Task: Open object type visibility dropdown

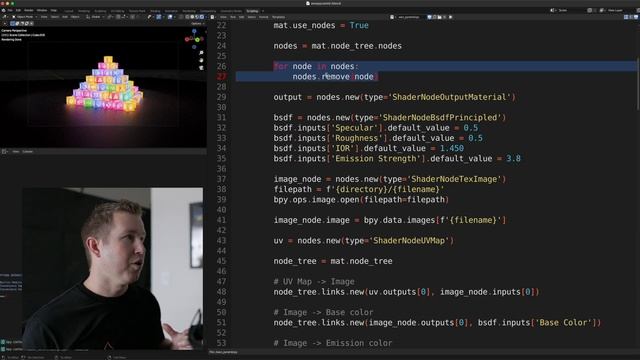Action: coord(150,17)
